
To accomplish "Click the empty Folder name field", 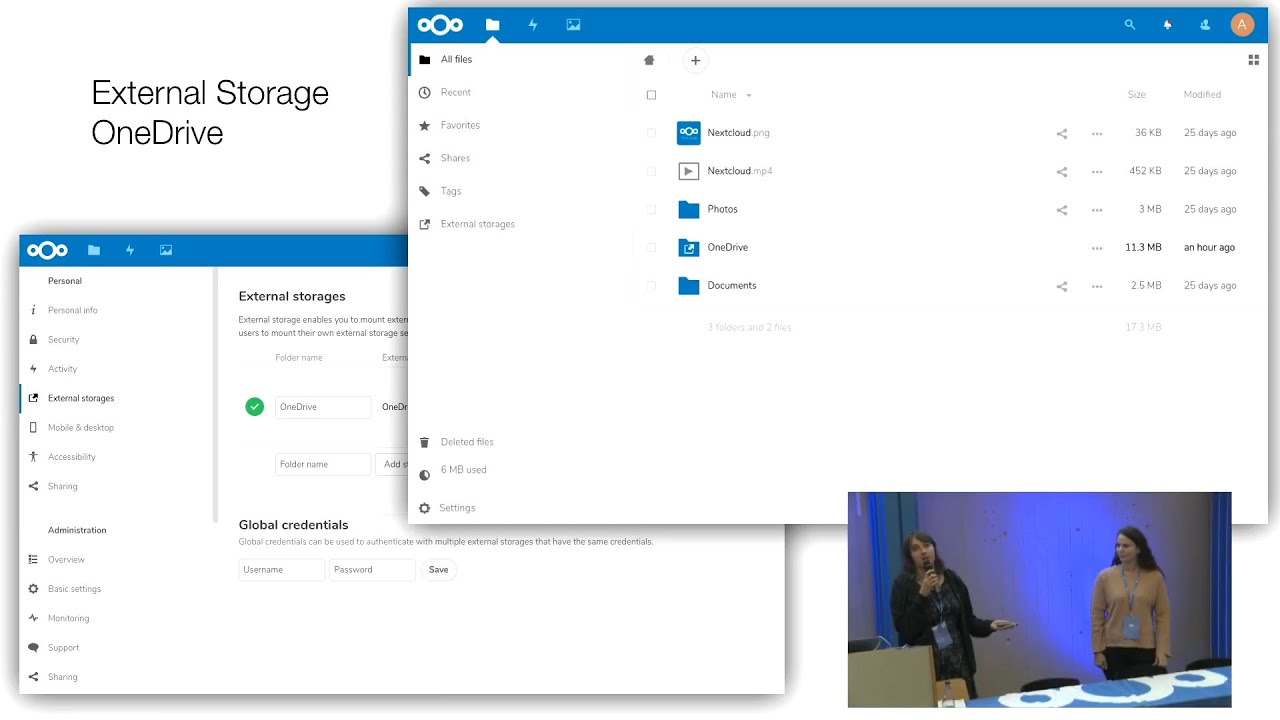I will (323, 464).
